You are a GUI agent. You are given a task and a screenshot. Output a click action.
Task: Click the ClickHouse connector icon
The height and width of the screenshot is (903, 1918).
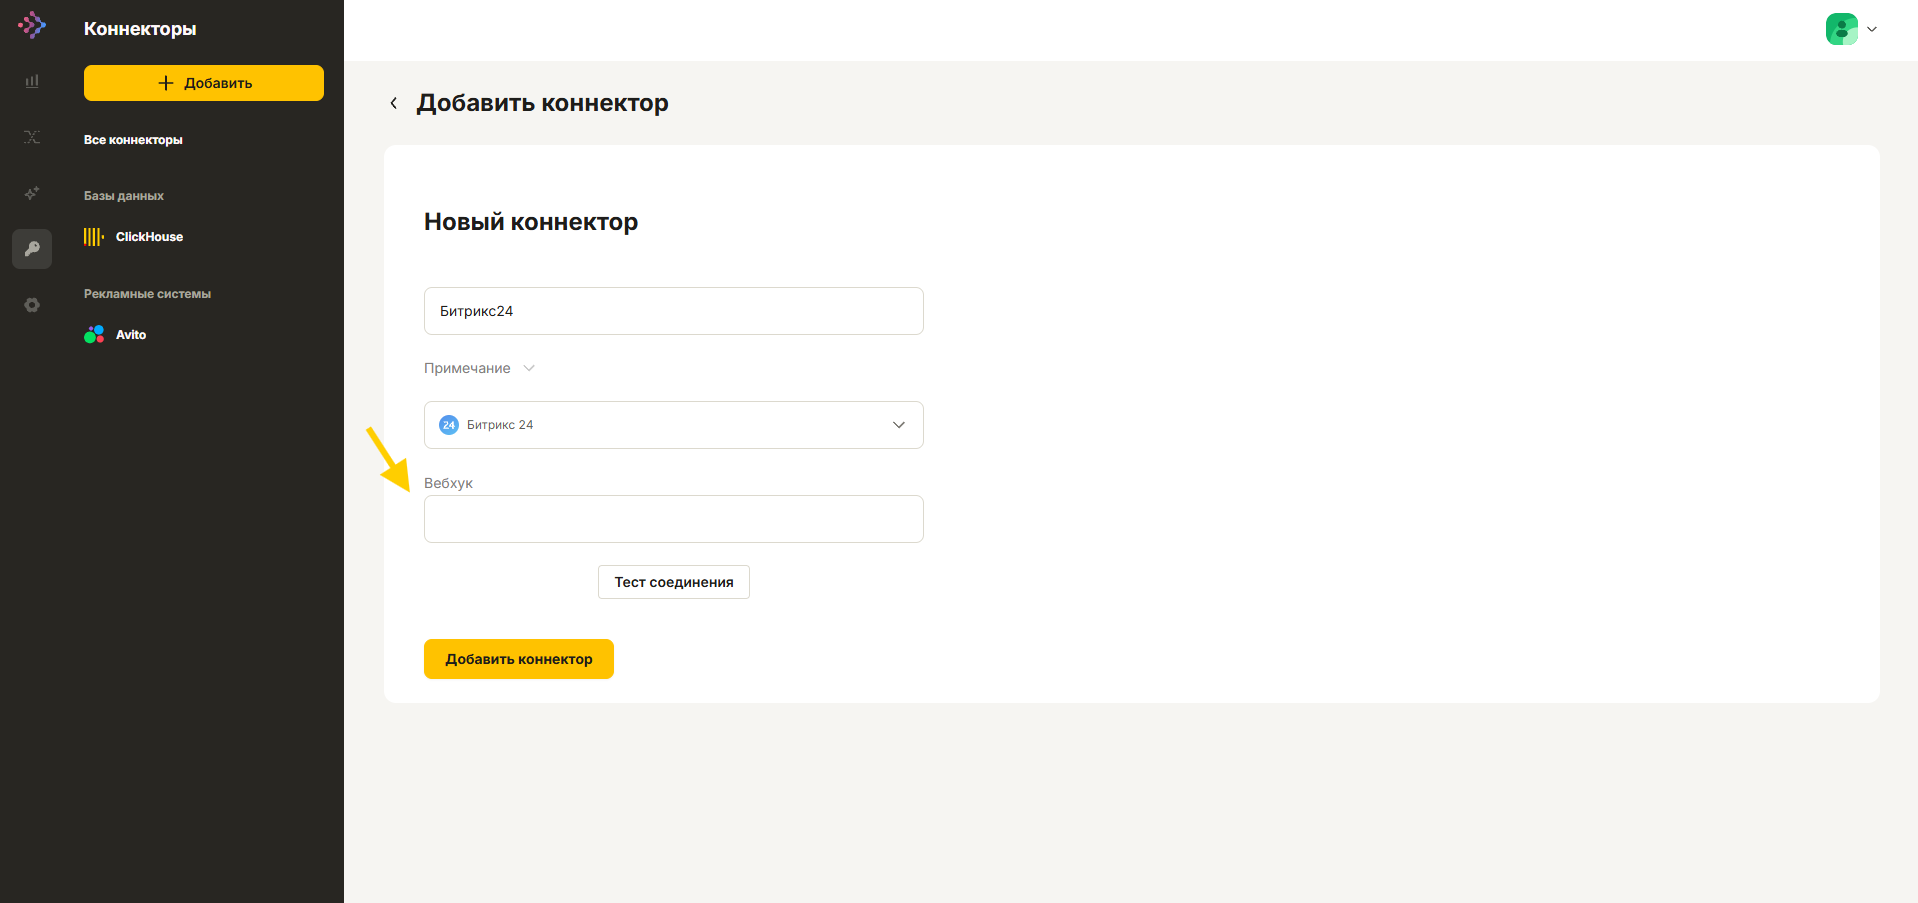94,237
